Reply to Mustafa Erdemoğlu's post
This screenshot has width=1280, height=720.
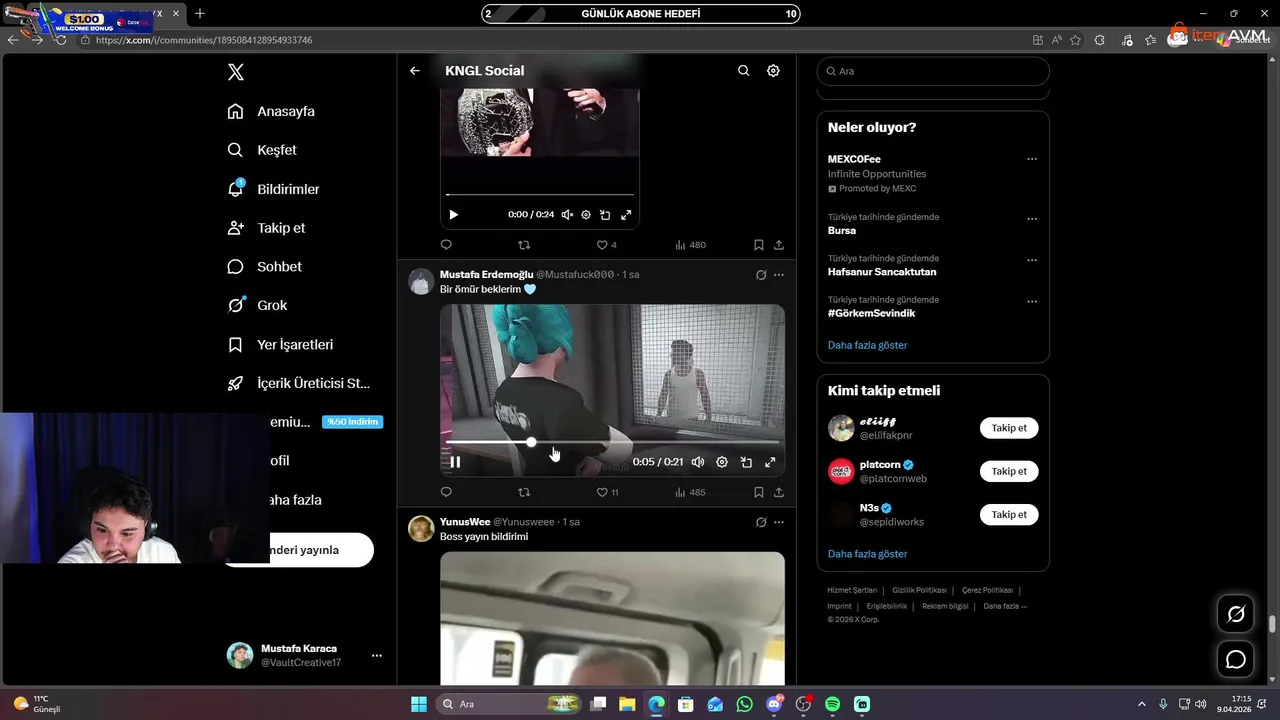446,492
